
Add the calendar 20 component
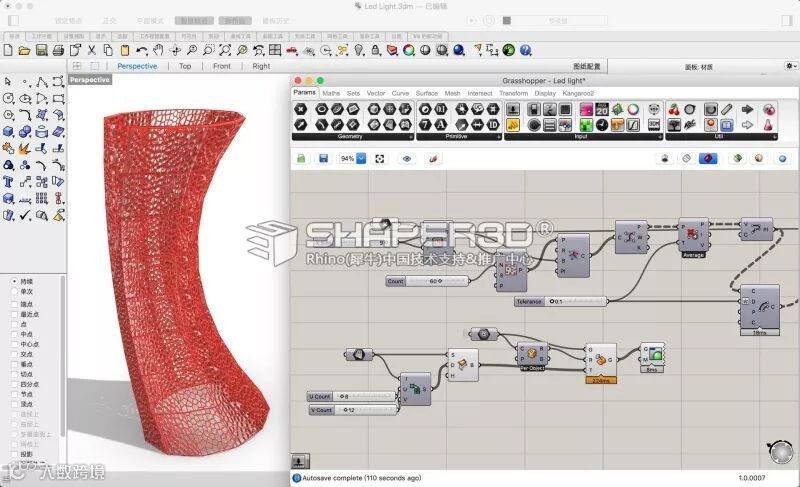point(602,109)
